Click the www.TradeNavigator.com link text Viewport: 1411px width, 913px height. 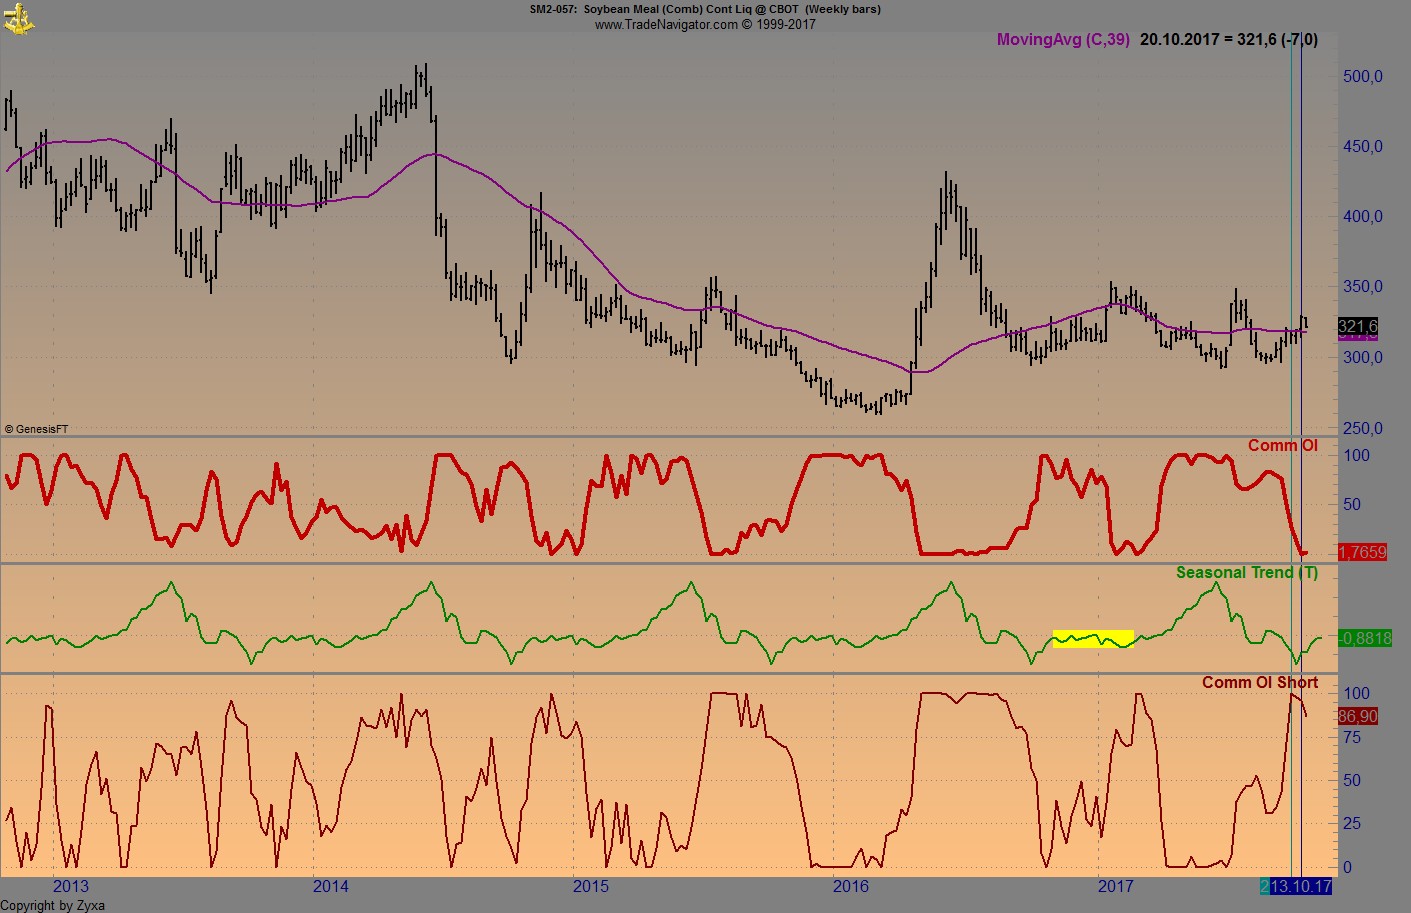666,24
